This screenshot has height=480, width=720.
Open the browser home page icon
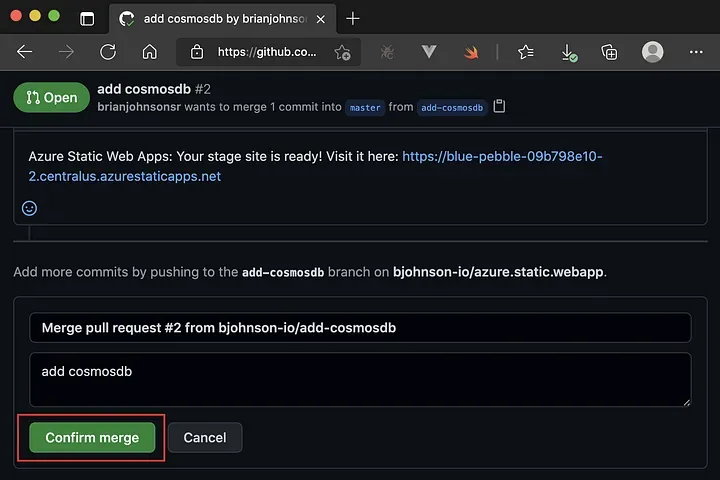(x=149, y=52)
